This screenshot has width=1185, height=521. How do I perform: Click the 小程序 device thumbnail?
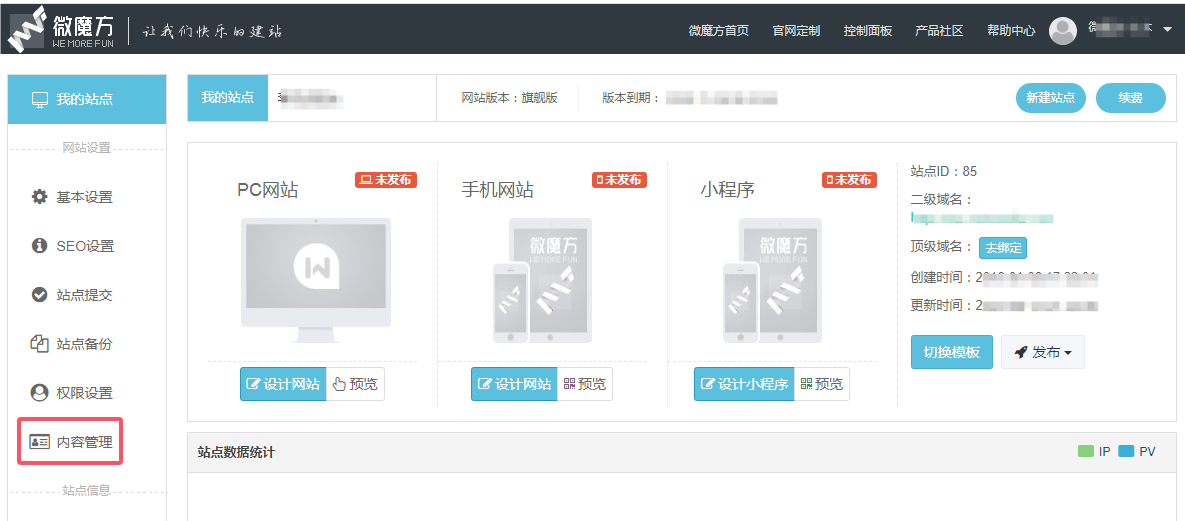point(772,281)
